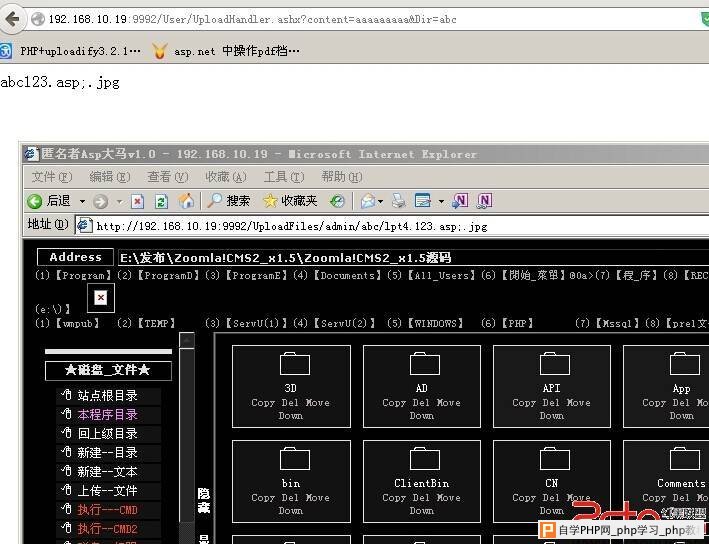Open the ClientBin folder icon

tap(425, 459)
